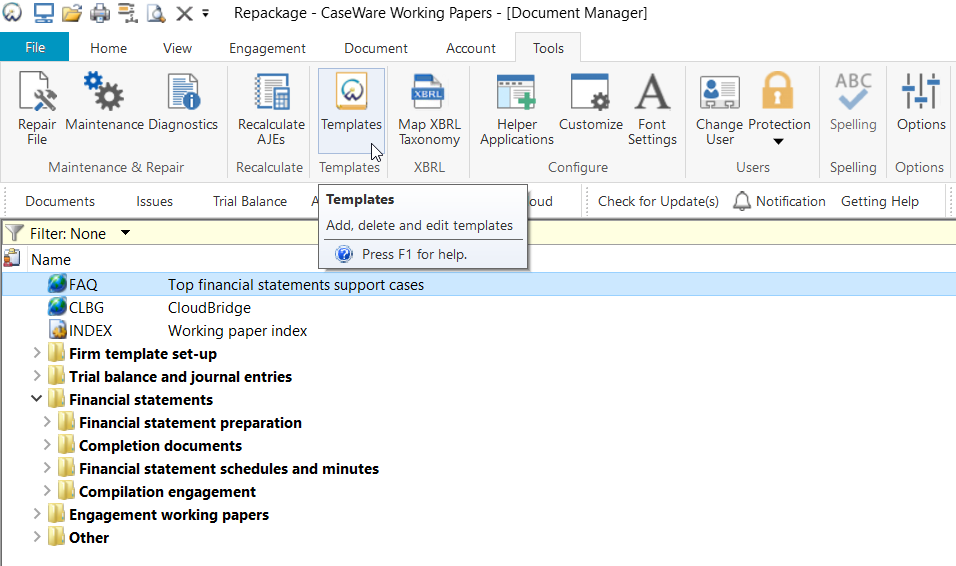956x566 pixels.
Task: Open the Protection dropdown arrow
Action: tap(778, 141)
